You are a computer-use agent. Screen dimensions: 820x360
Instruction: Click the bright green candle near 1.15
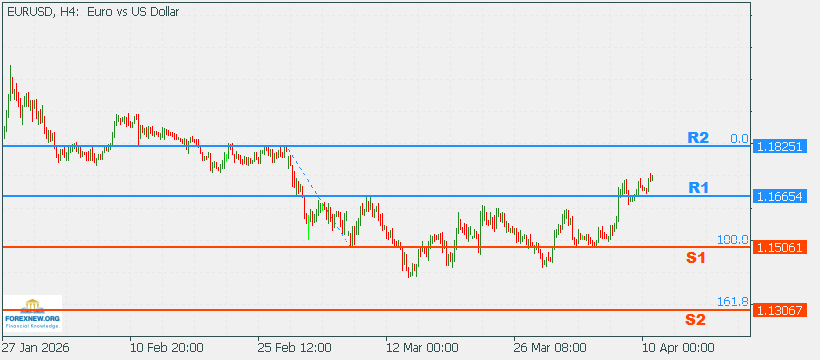coord(309,229)
